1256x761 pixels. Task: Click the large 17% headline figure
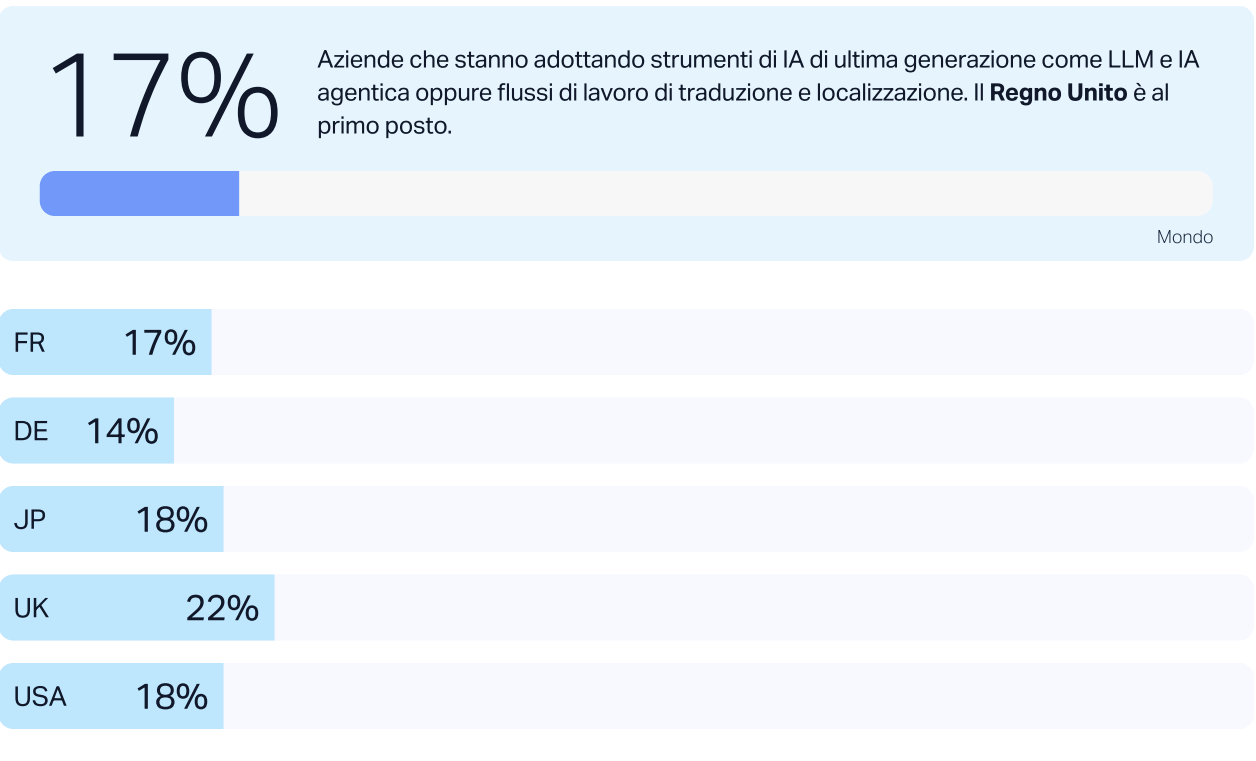pos(163,97)
